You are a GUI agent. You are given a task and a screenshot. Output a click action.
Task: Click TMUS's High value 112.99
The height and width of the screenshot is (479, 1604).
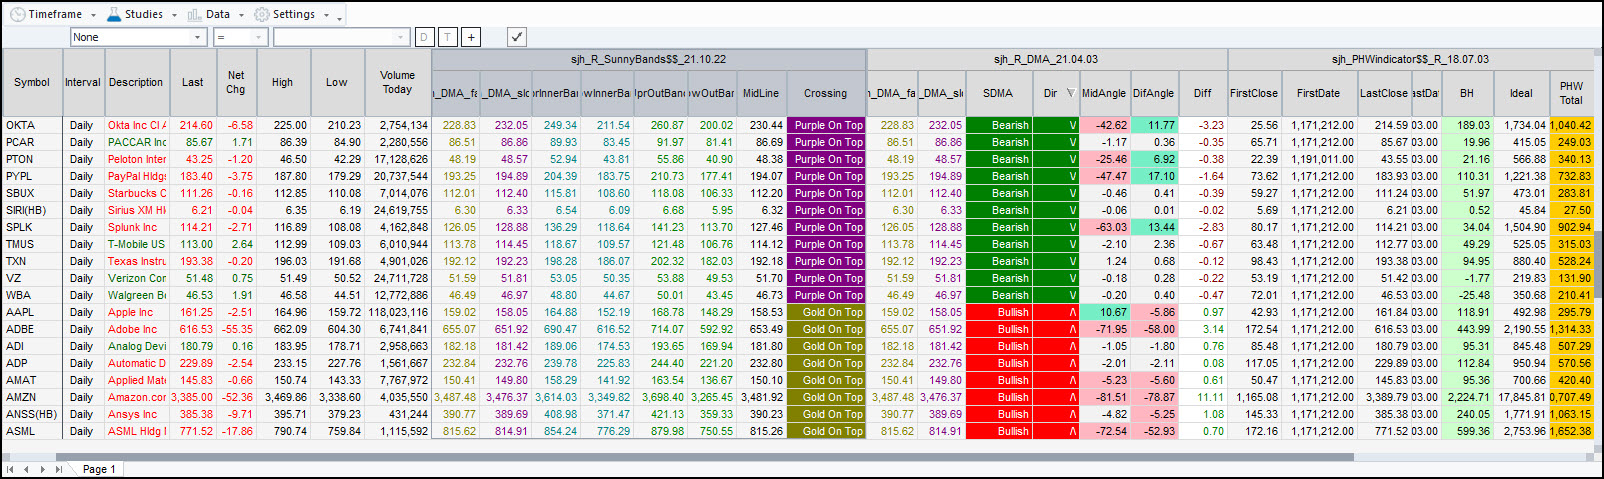[x=283, y=244]
